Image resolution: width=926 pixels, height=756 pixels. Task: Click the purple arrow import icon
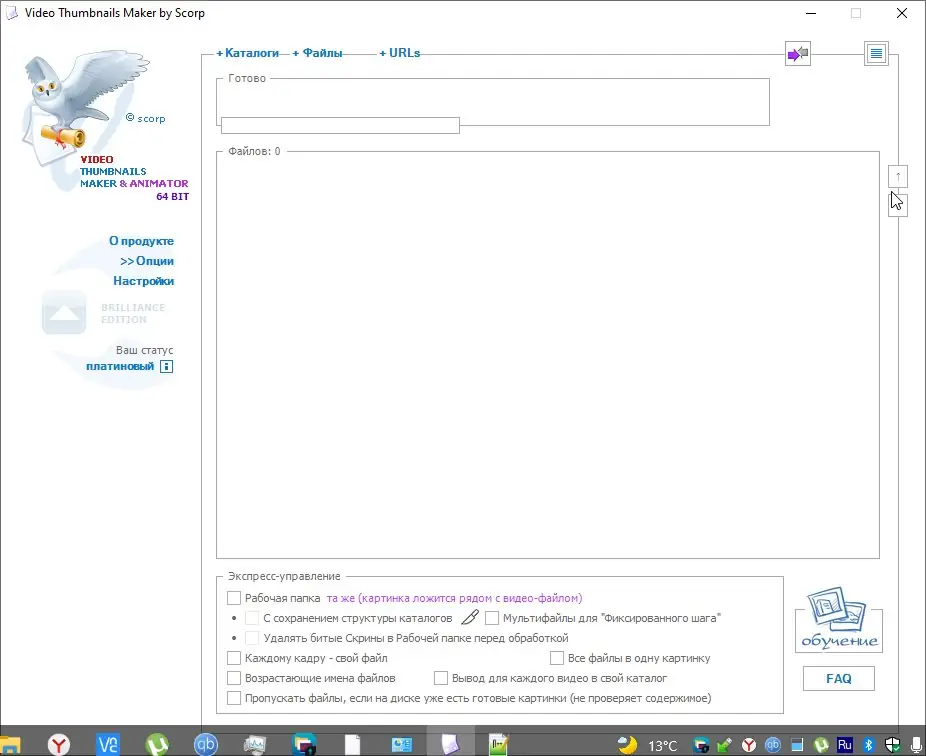coord(798,54)
